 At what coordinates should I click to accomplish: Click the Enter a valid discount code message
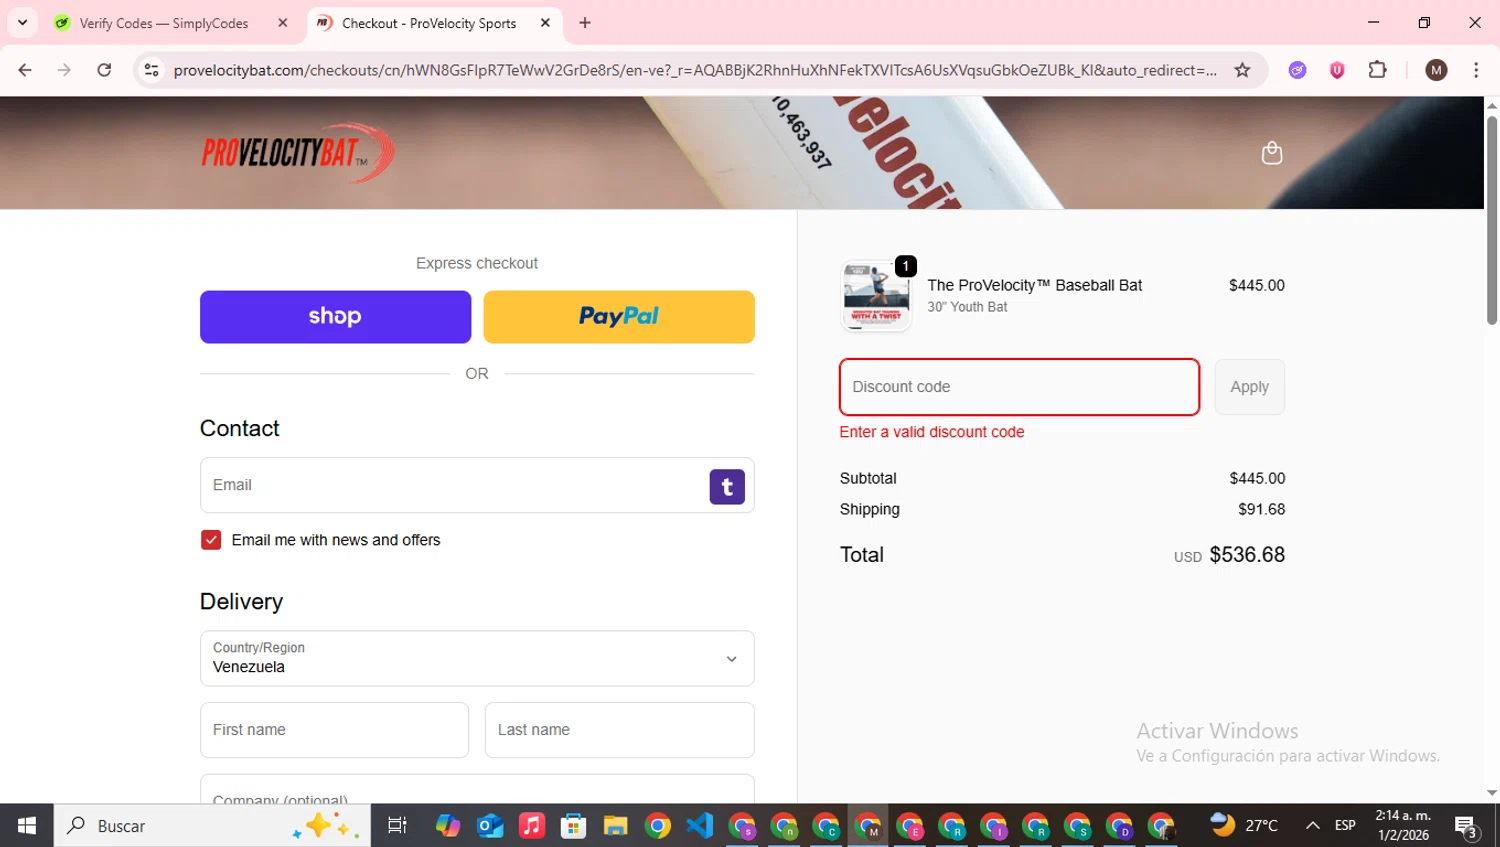tap(932, 432)
